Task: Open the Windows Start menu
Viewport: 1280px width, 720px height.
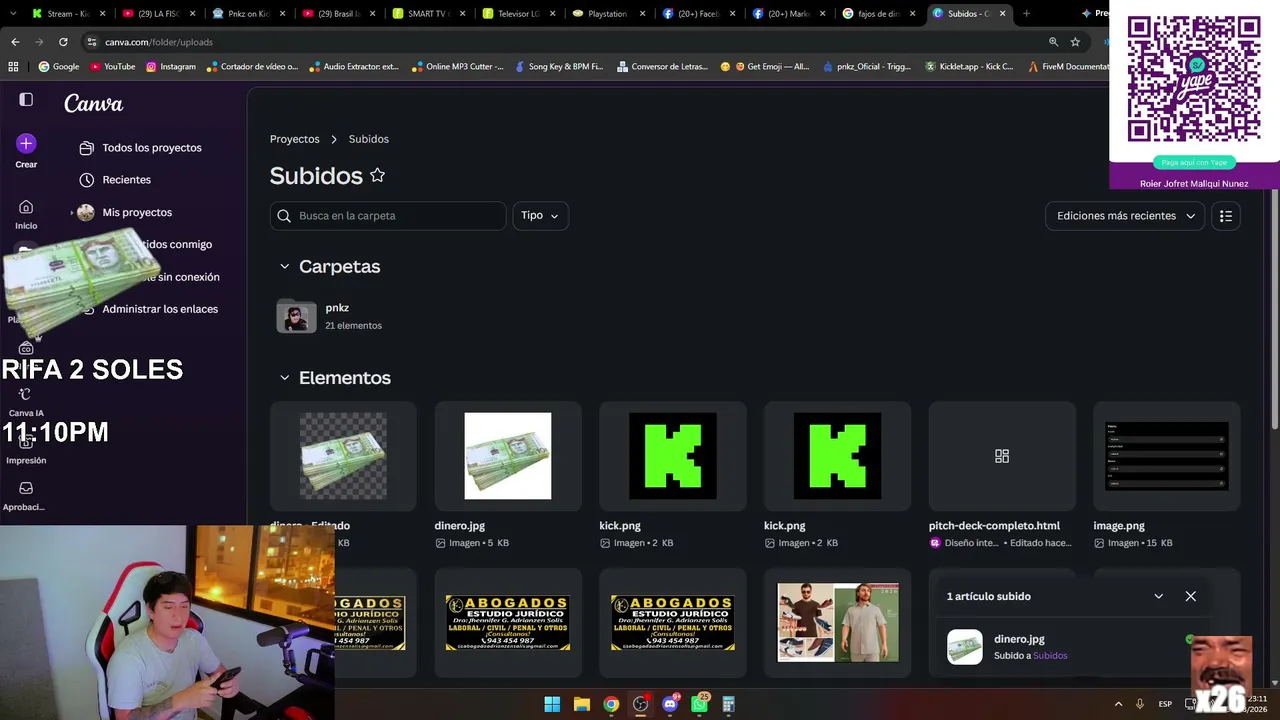Action: click(x=552, y=704)
